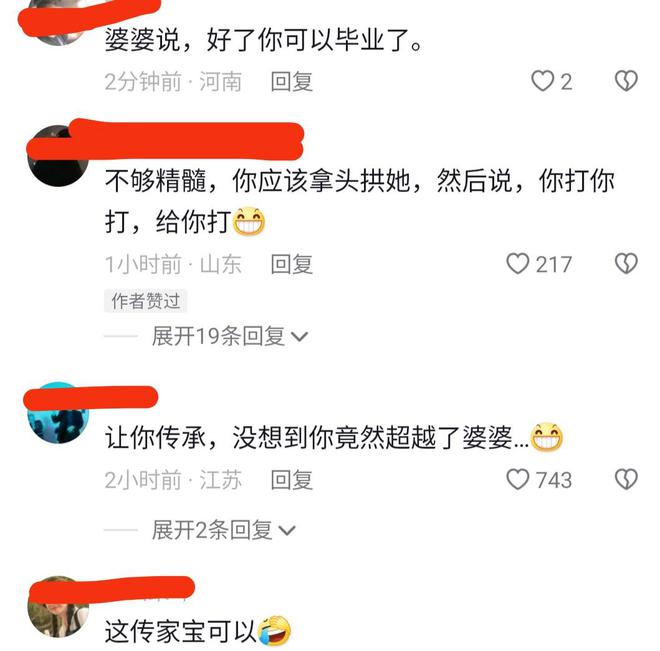660x651 pixels.
Task: Expand the 19 replies thread
Action: tap(230, 336)
